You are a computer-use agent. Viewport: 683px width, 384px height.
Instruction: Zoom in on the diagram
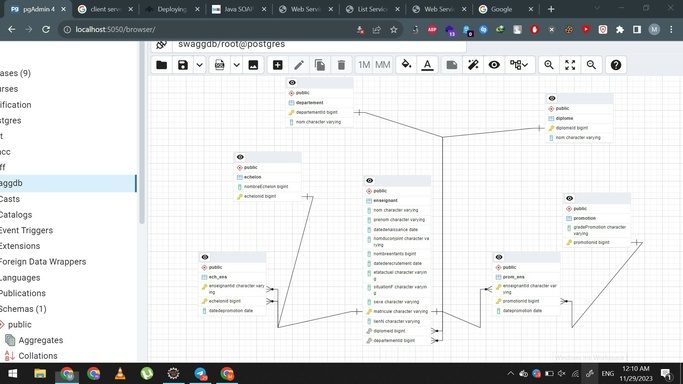(x=549, y=65)
